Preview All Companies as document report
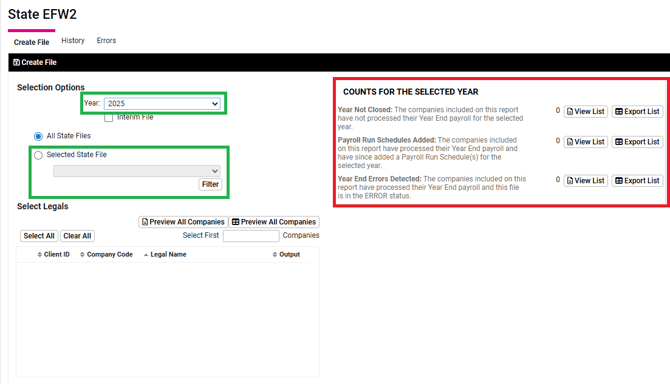 point(183,222)
